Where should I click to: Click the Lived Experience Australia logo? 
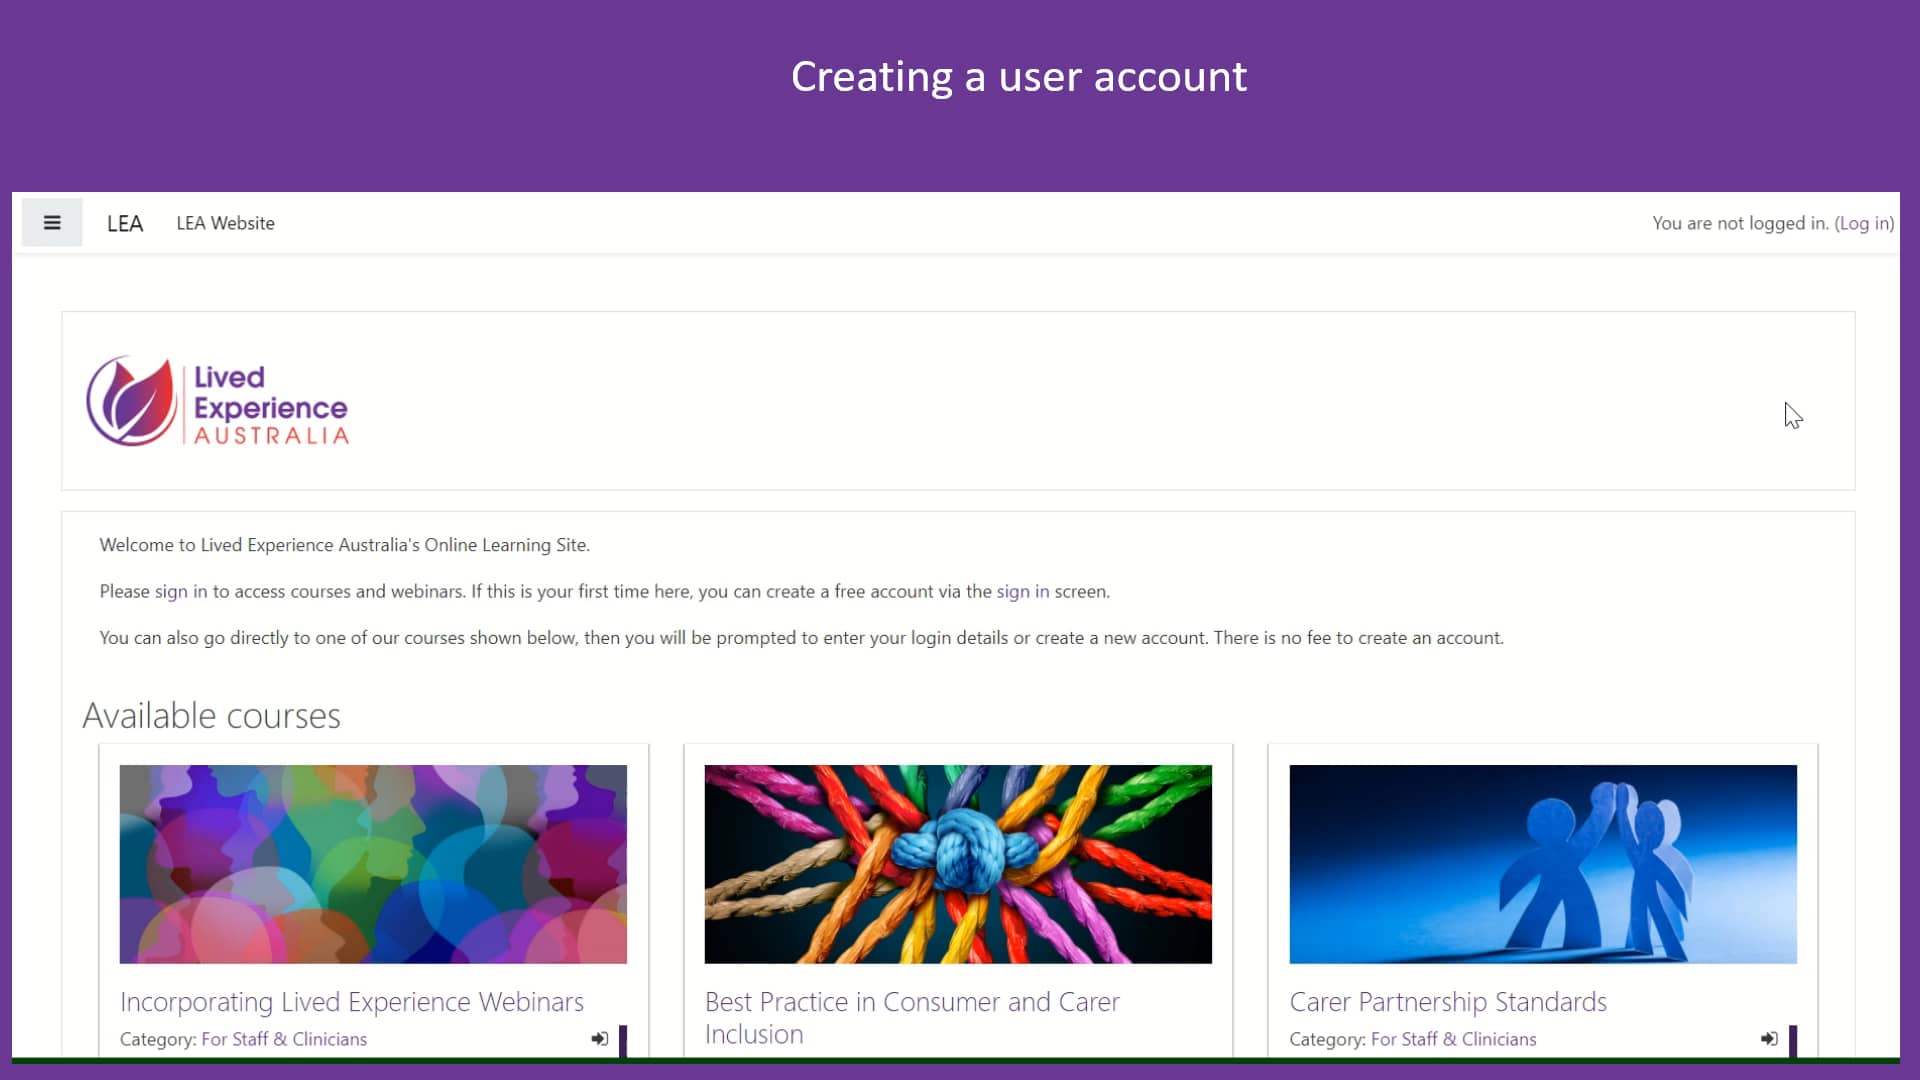pyautogui.click(x=218, y=401)
